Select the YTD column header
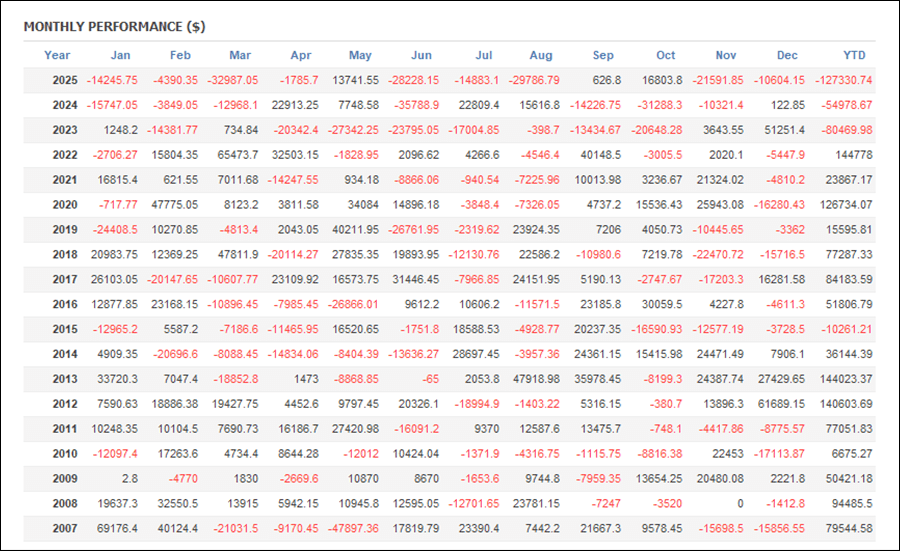Viewport: 900px width, 551px height. [855, 55]
